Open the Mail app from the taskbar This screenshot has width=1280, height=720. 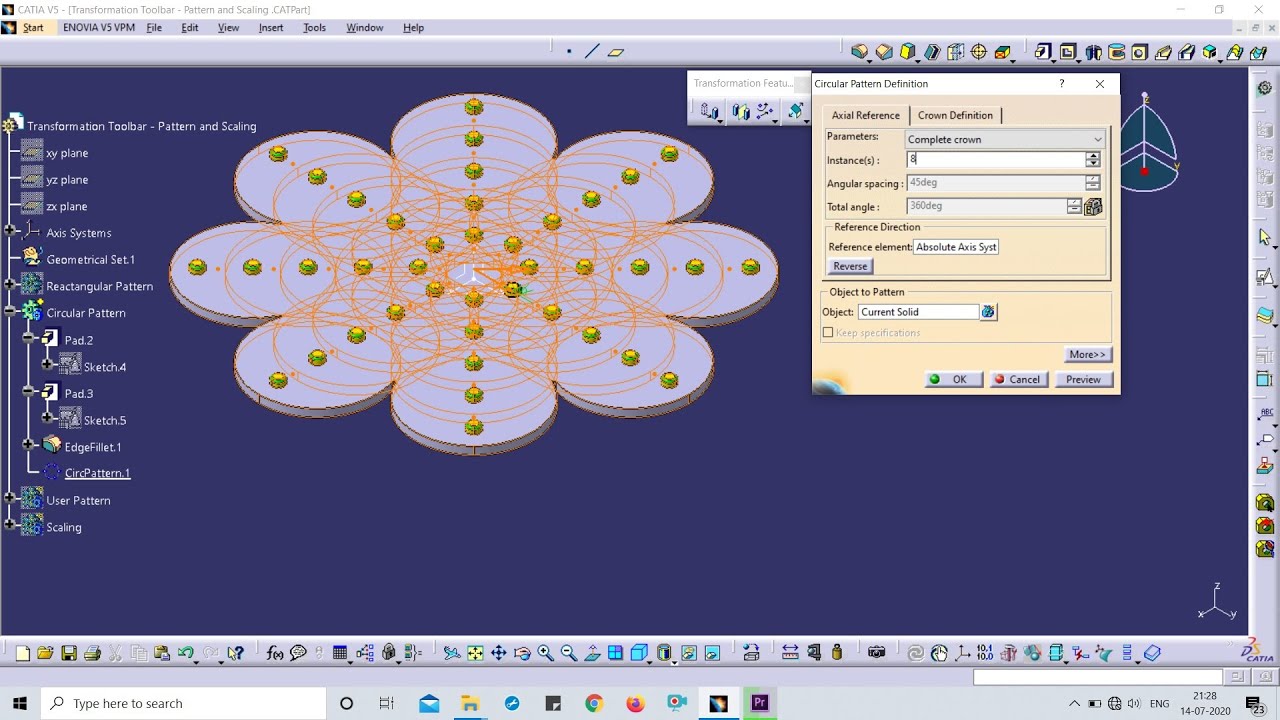click(429, 703)
